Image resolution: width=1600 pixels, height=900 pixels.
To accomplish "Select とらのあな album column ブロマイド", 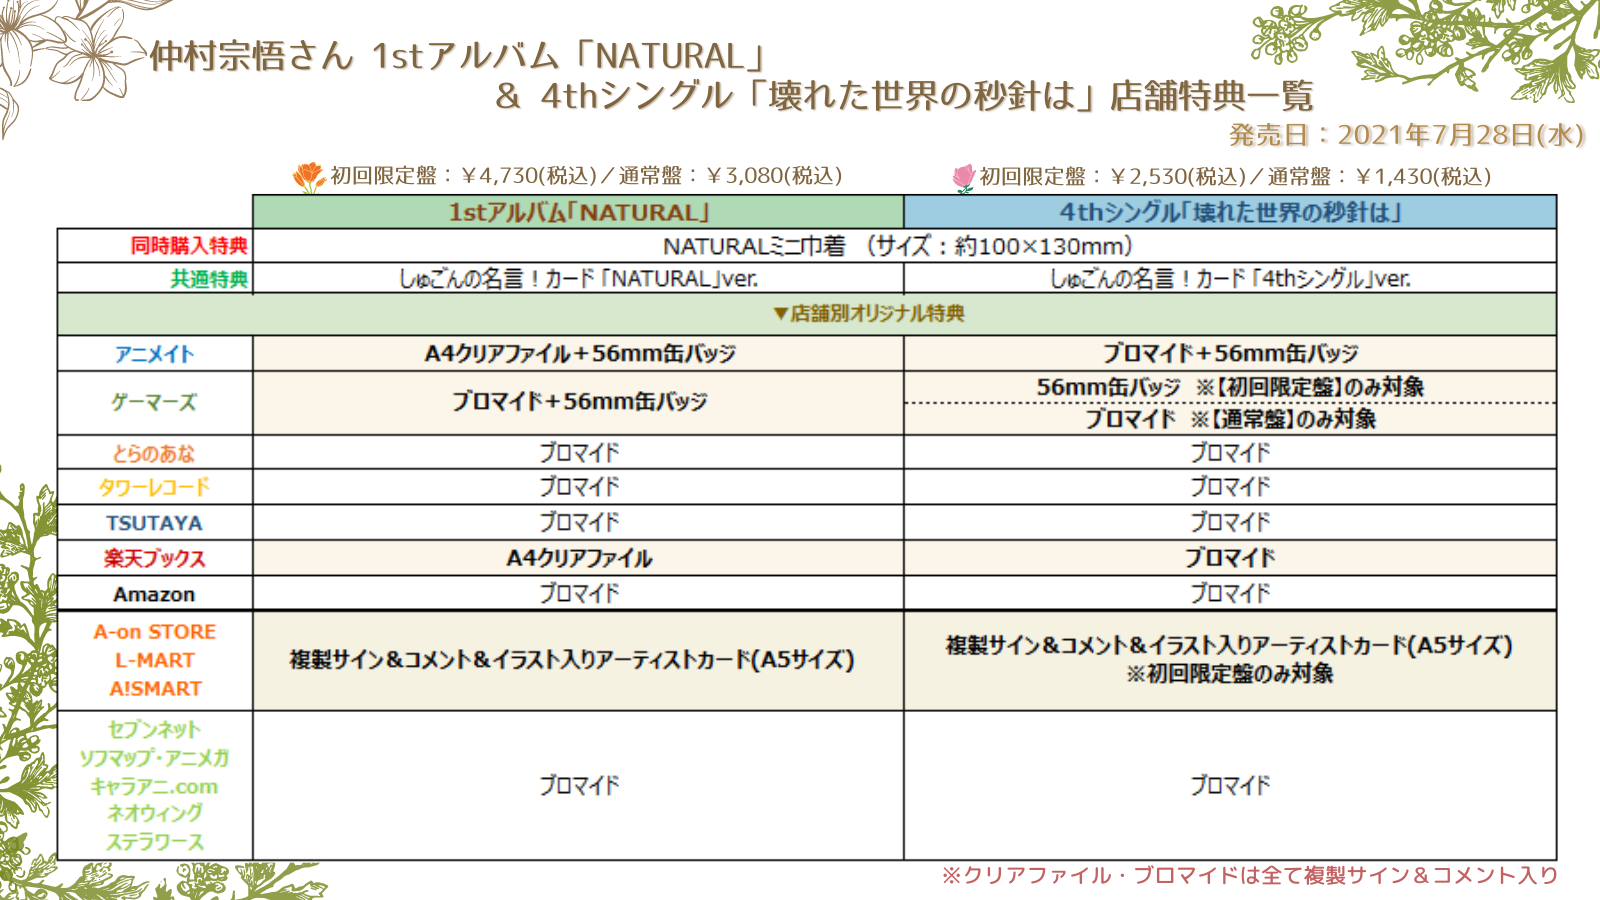I will (580, 453).
